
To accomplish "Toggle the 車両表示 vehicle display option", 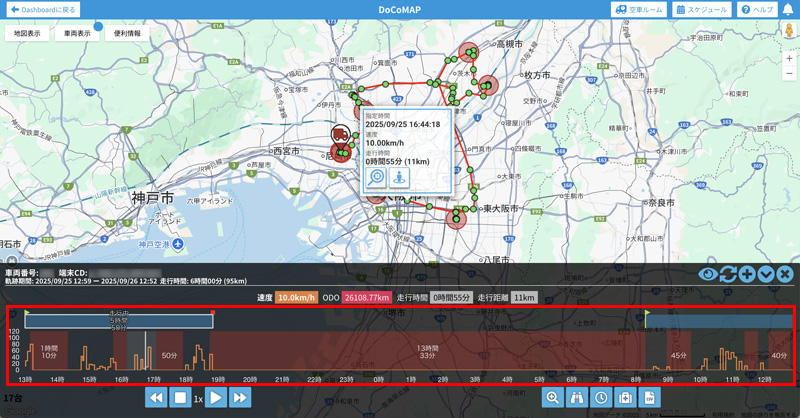I will [77, 33].
